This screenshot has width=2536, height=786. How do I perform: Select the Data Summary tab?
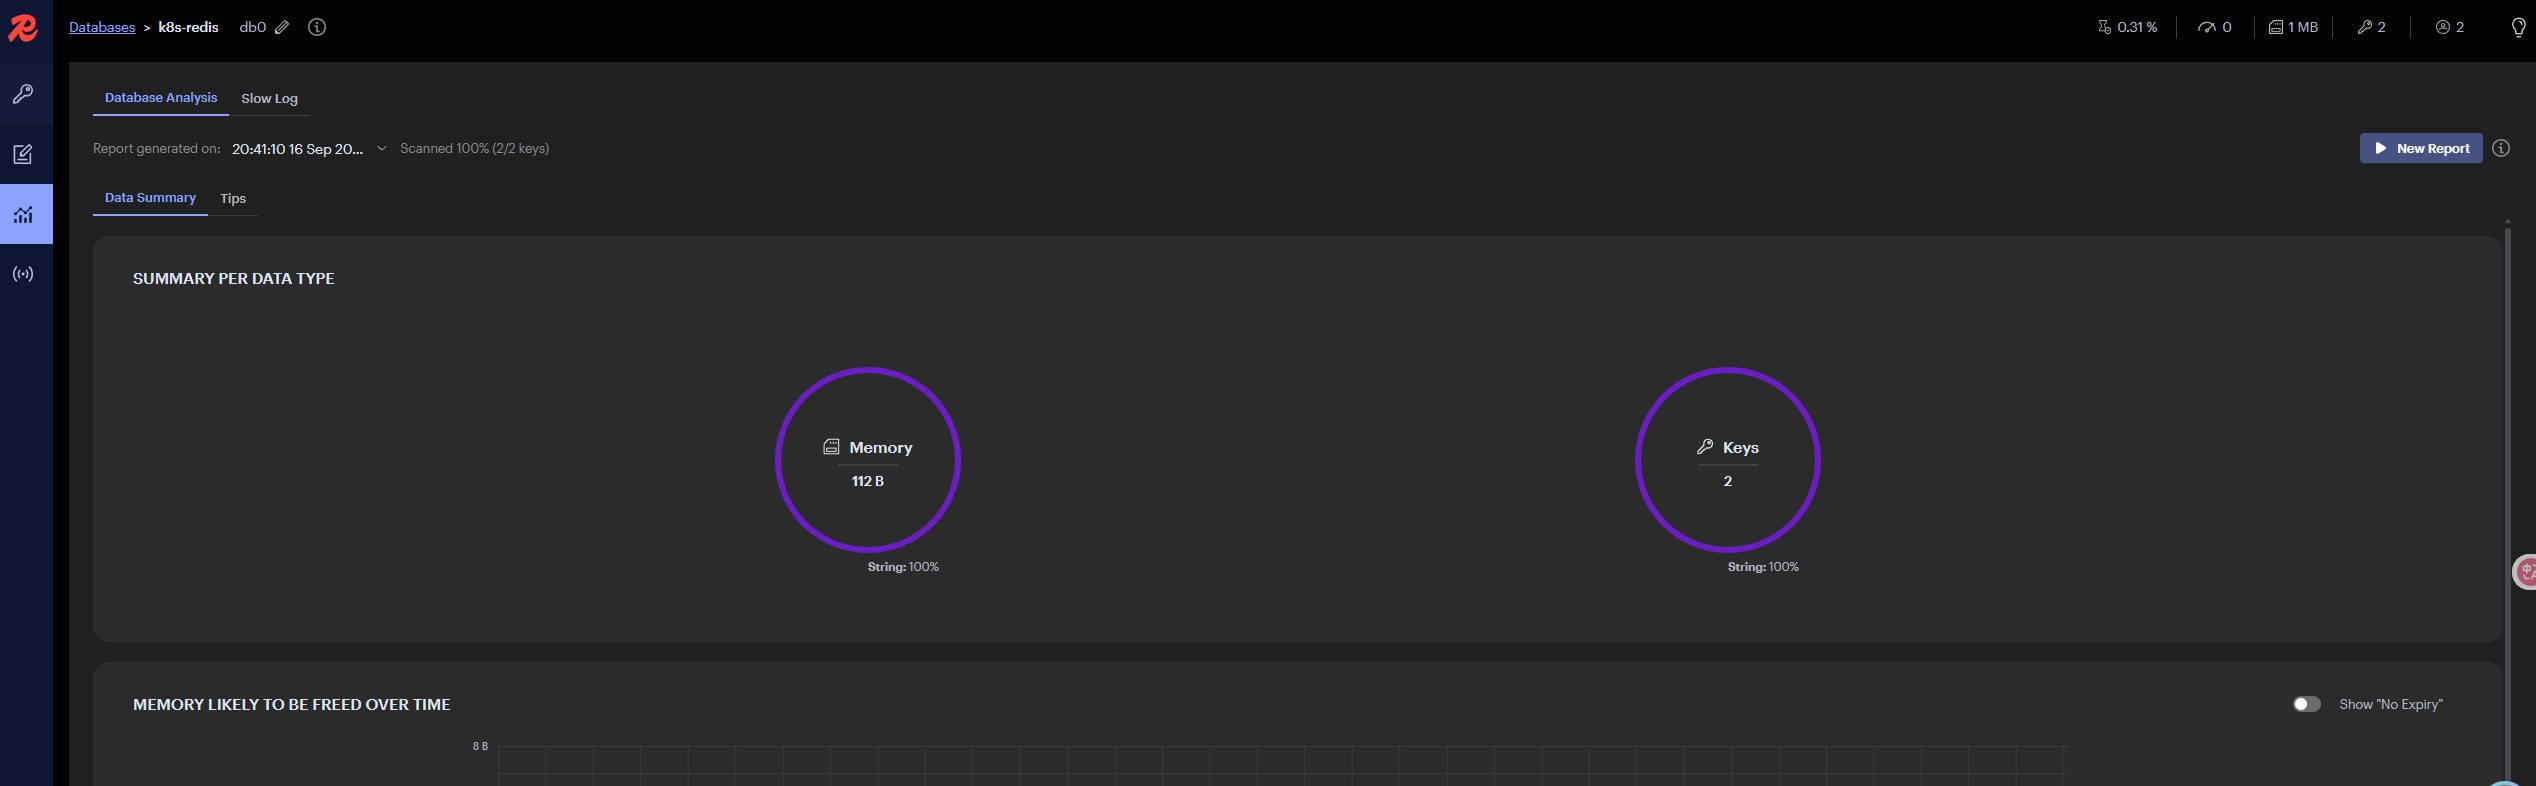click(150, 198)
